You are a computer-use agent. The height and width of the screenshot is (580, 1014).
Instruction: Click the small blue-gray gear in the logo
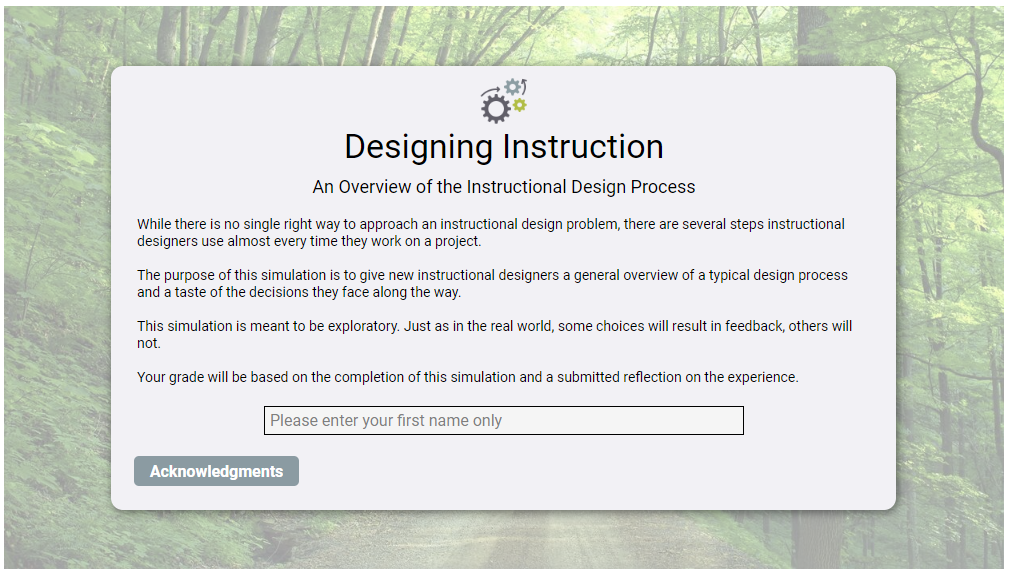click(512, 88)
